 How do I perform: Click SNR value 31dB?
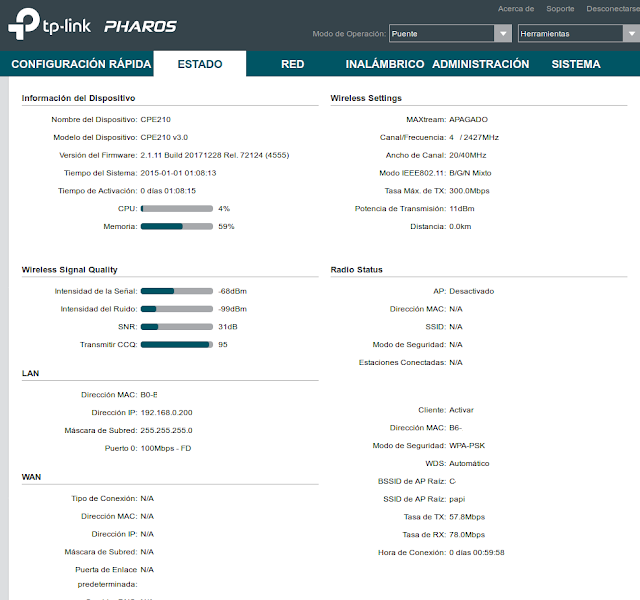pos(228,327)
